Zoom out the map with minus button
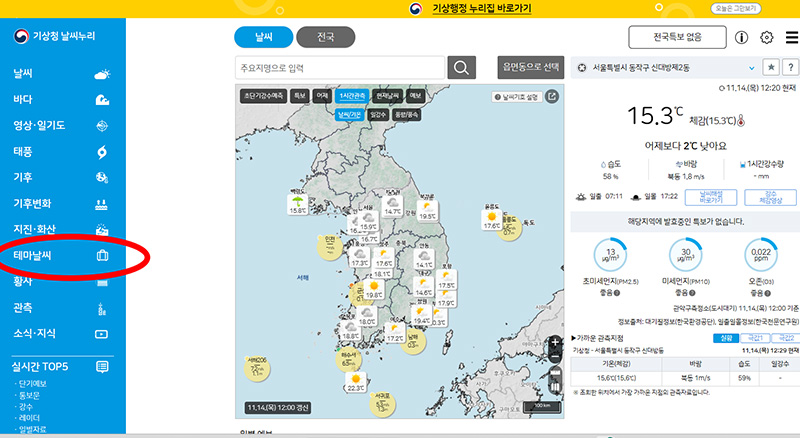This screenshot has width=800, height=438. pyautogui.click(x=556, y=356)
